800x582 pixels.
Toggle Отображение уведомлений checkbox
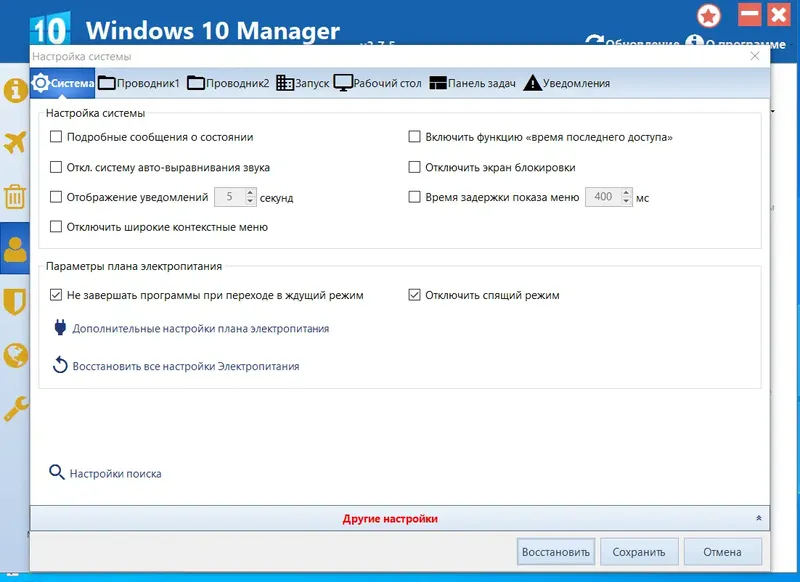click(56, 197)
